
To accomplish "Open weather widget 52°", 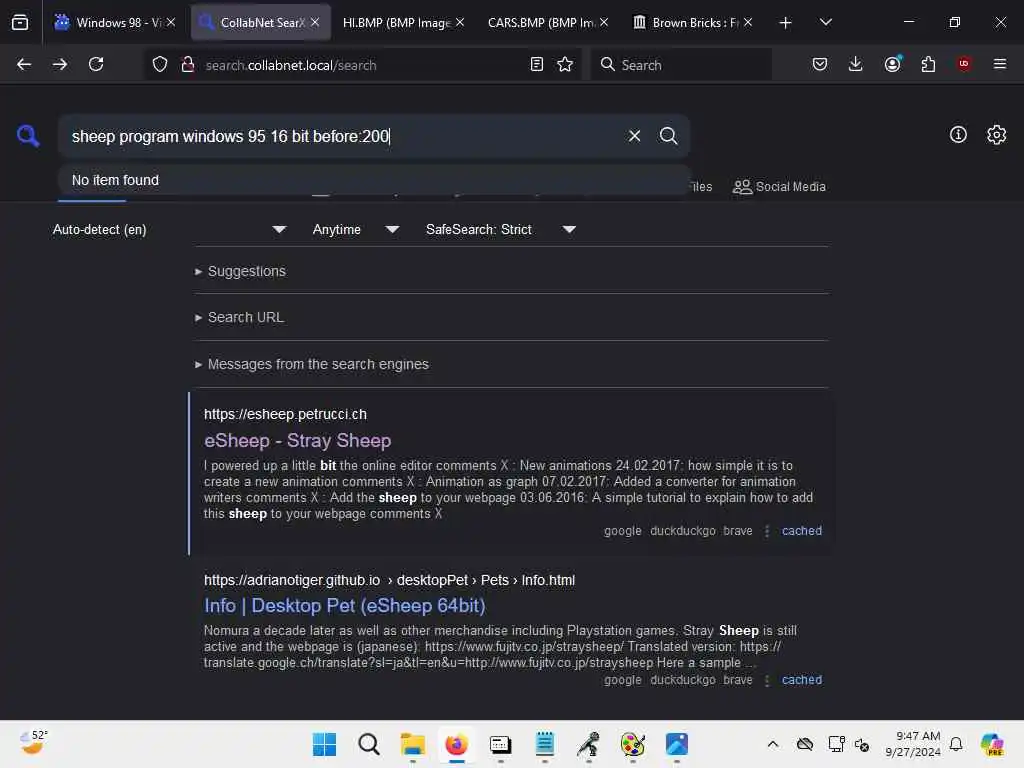I will [x=33, y=743].
